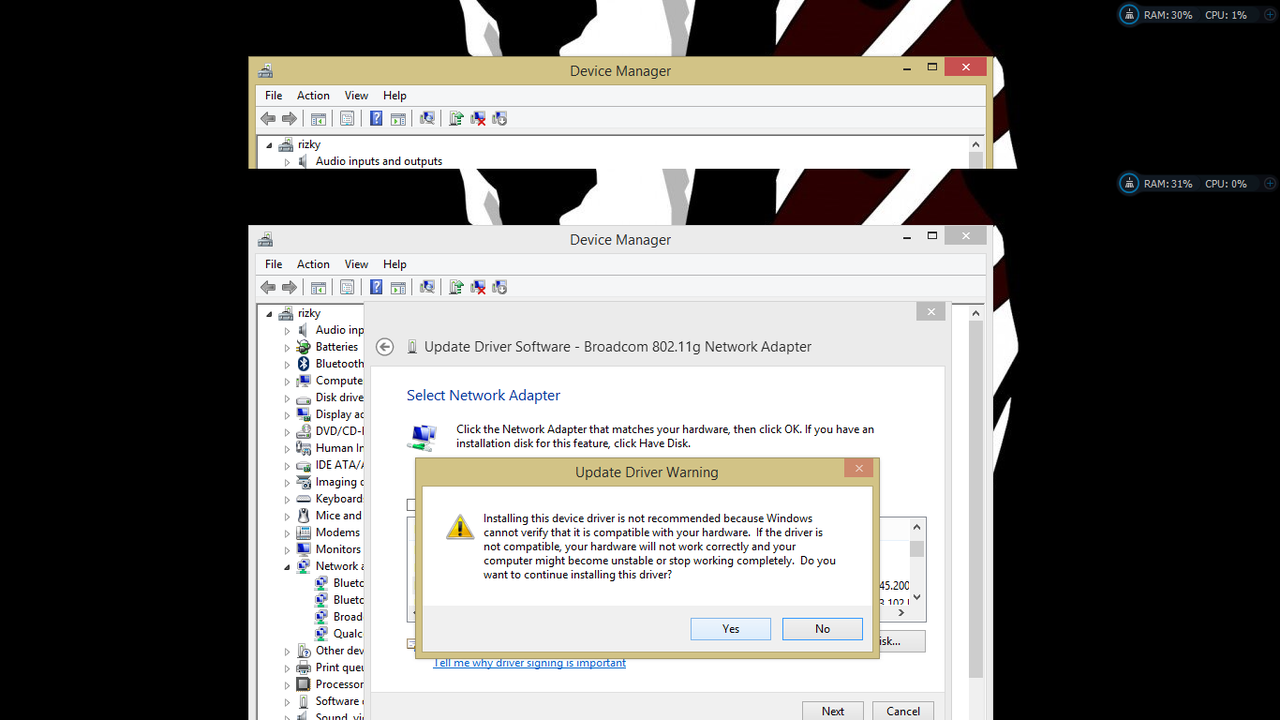The height and width of the screenshot is (720, 1280).
Task: Expand the Print queues tree node
Action: 287,668
